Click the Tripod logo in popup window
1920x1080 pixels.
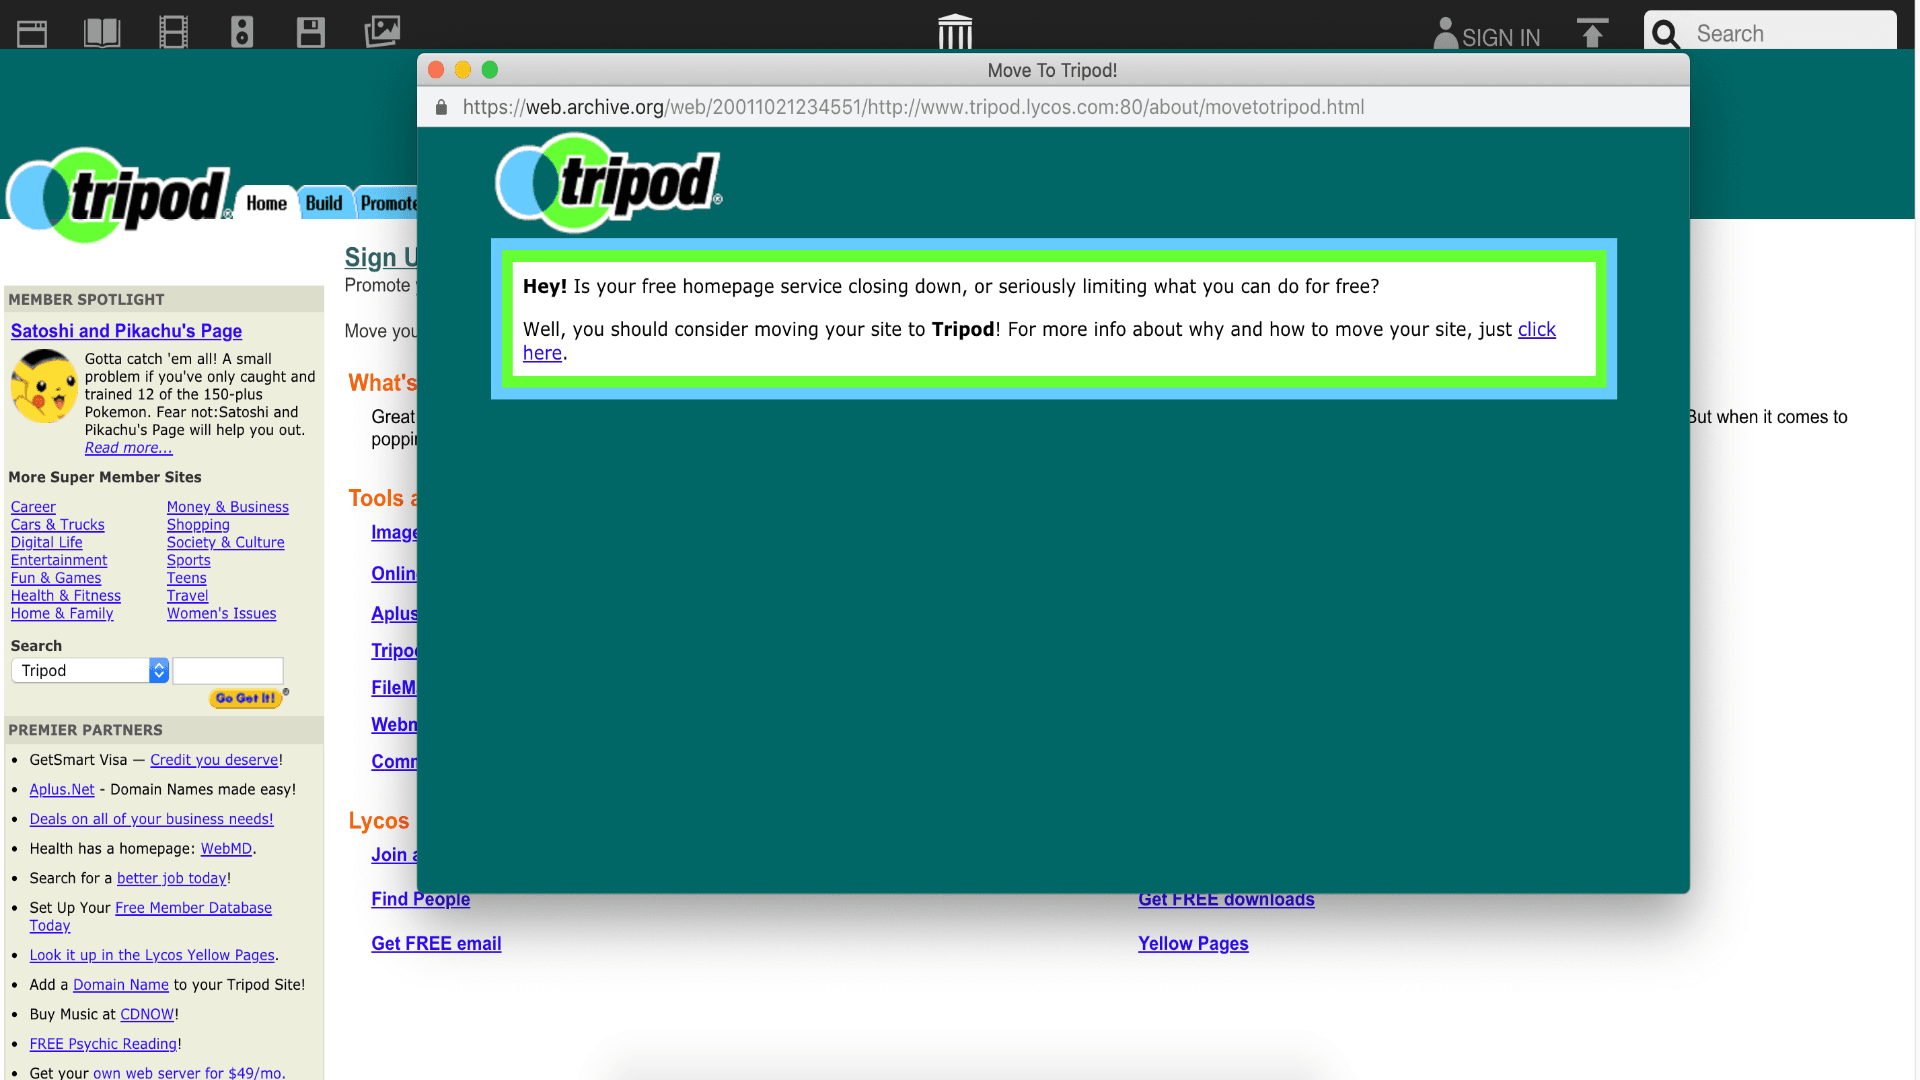point(608,183)
